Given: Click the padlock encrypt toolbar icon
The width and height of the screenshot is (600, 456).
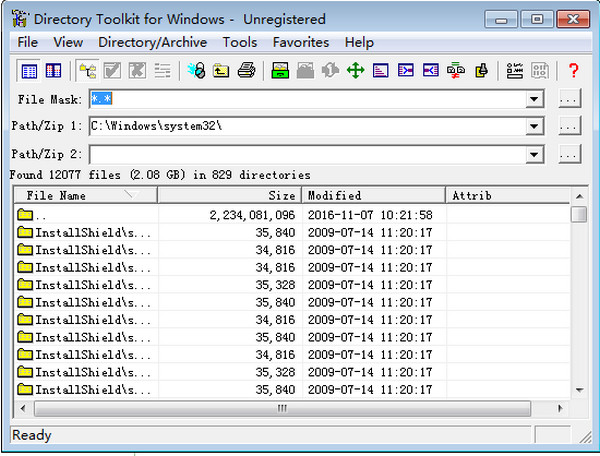Looking at the screenshot, I should point(197,71).
